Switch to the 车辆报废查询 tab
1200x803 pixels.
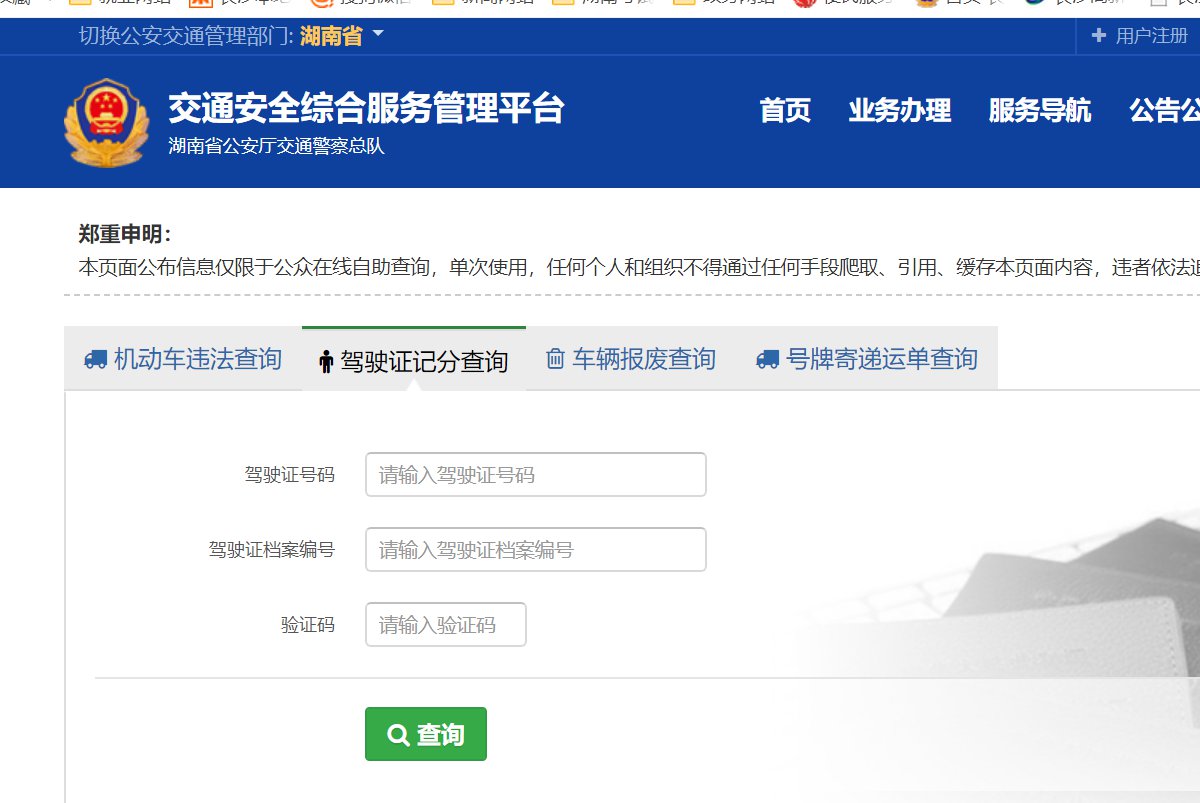643,359
